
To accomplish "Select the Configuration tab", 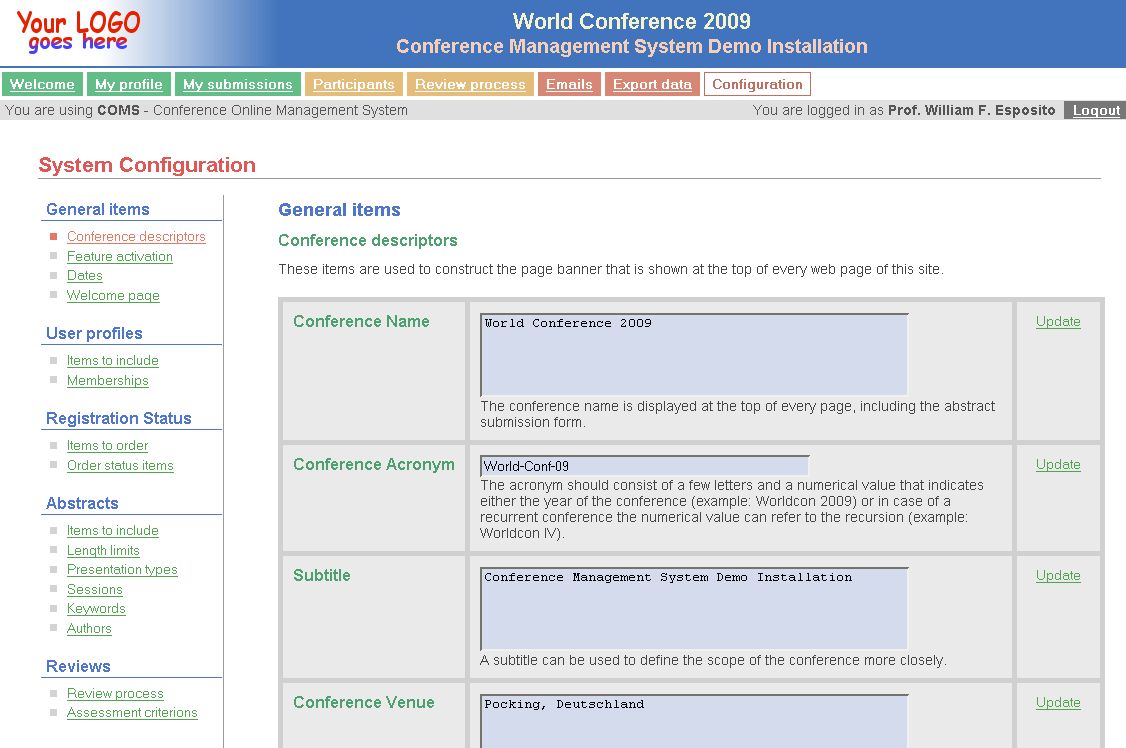I will pyautogui.click(x=757, y=84).
